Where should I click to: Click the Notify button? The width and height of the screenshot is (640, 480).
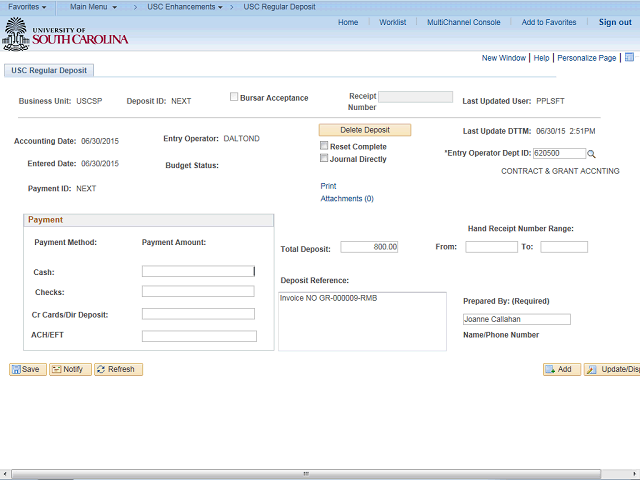point(70,369)
